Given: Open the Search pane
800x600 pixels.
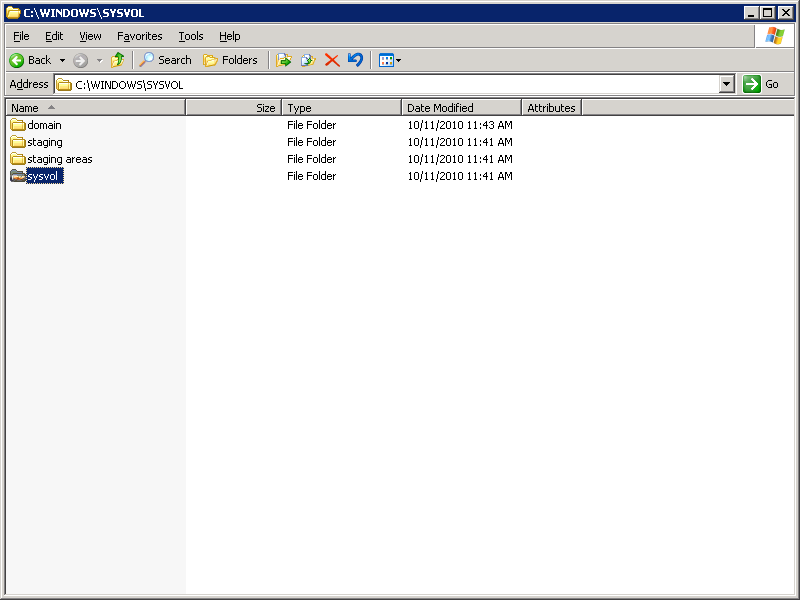Looking at the screenshot, I should coord(166,60).
